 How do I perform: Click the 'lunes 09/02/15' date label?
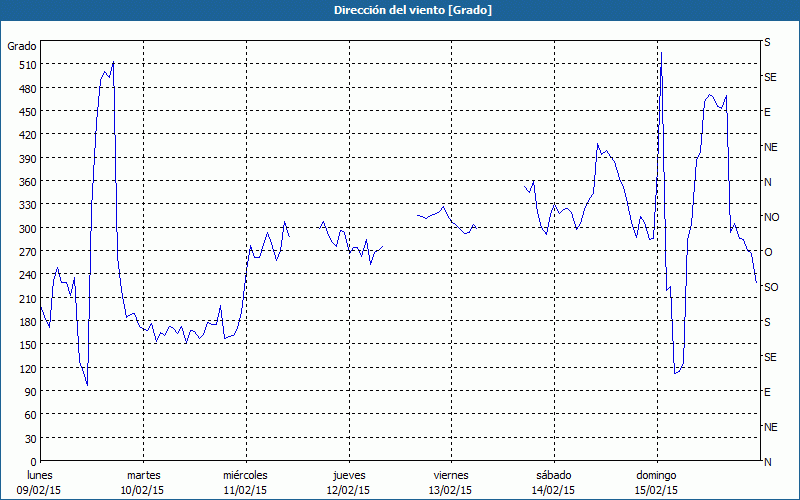pyautogui.click(x=40, y=482)
